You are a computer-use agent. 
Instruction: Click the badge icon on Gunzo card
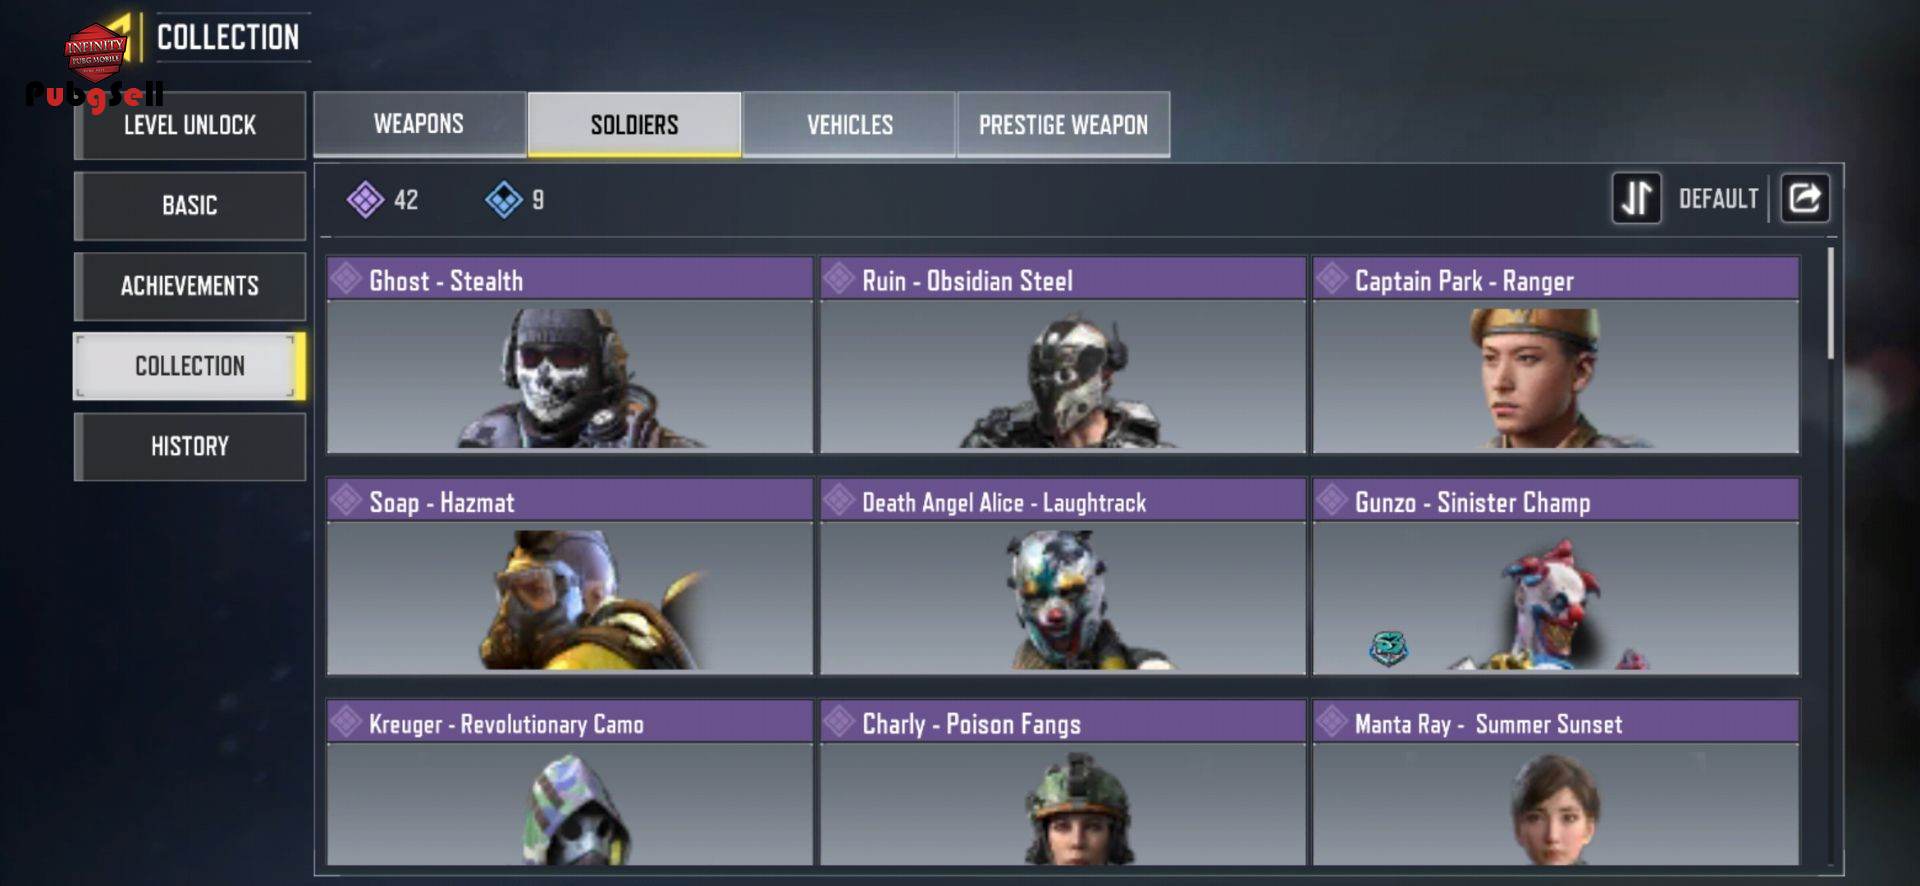[x=1388, y=648]
